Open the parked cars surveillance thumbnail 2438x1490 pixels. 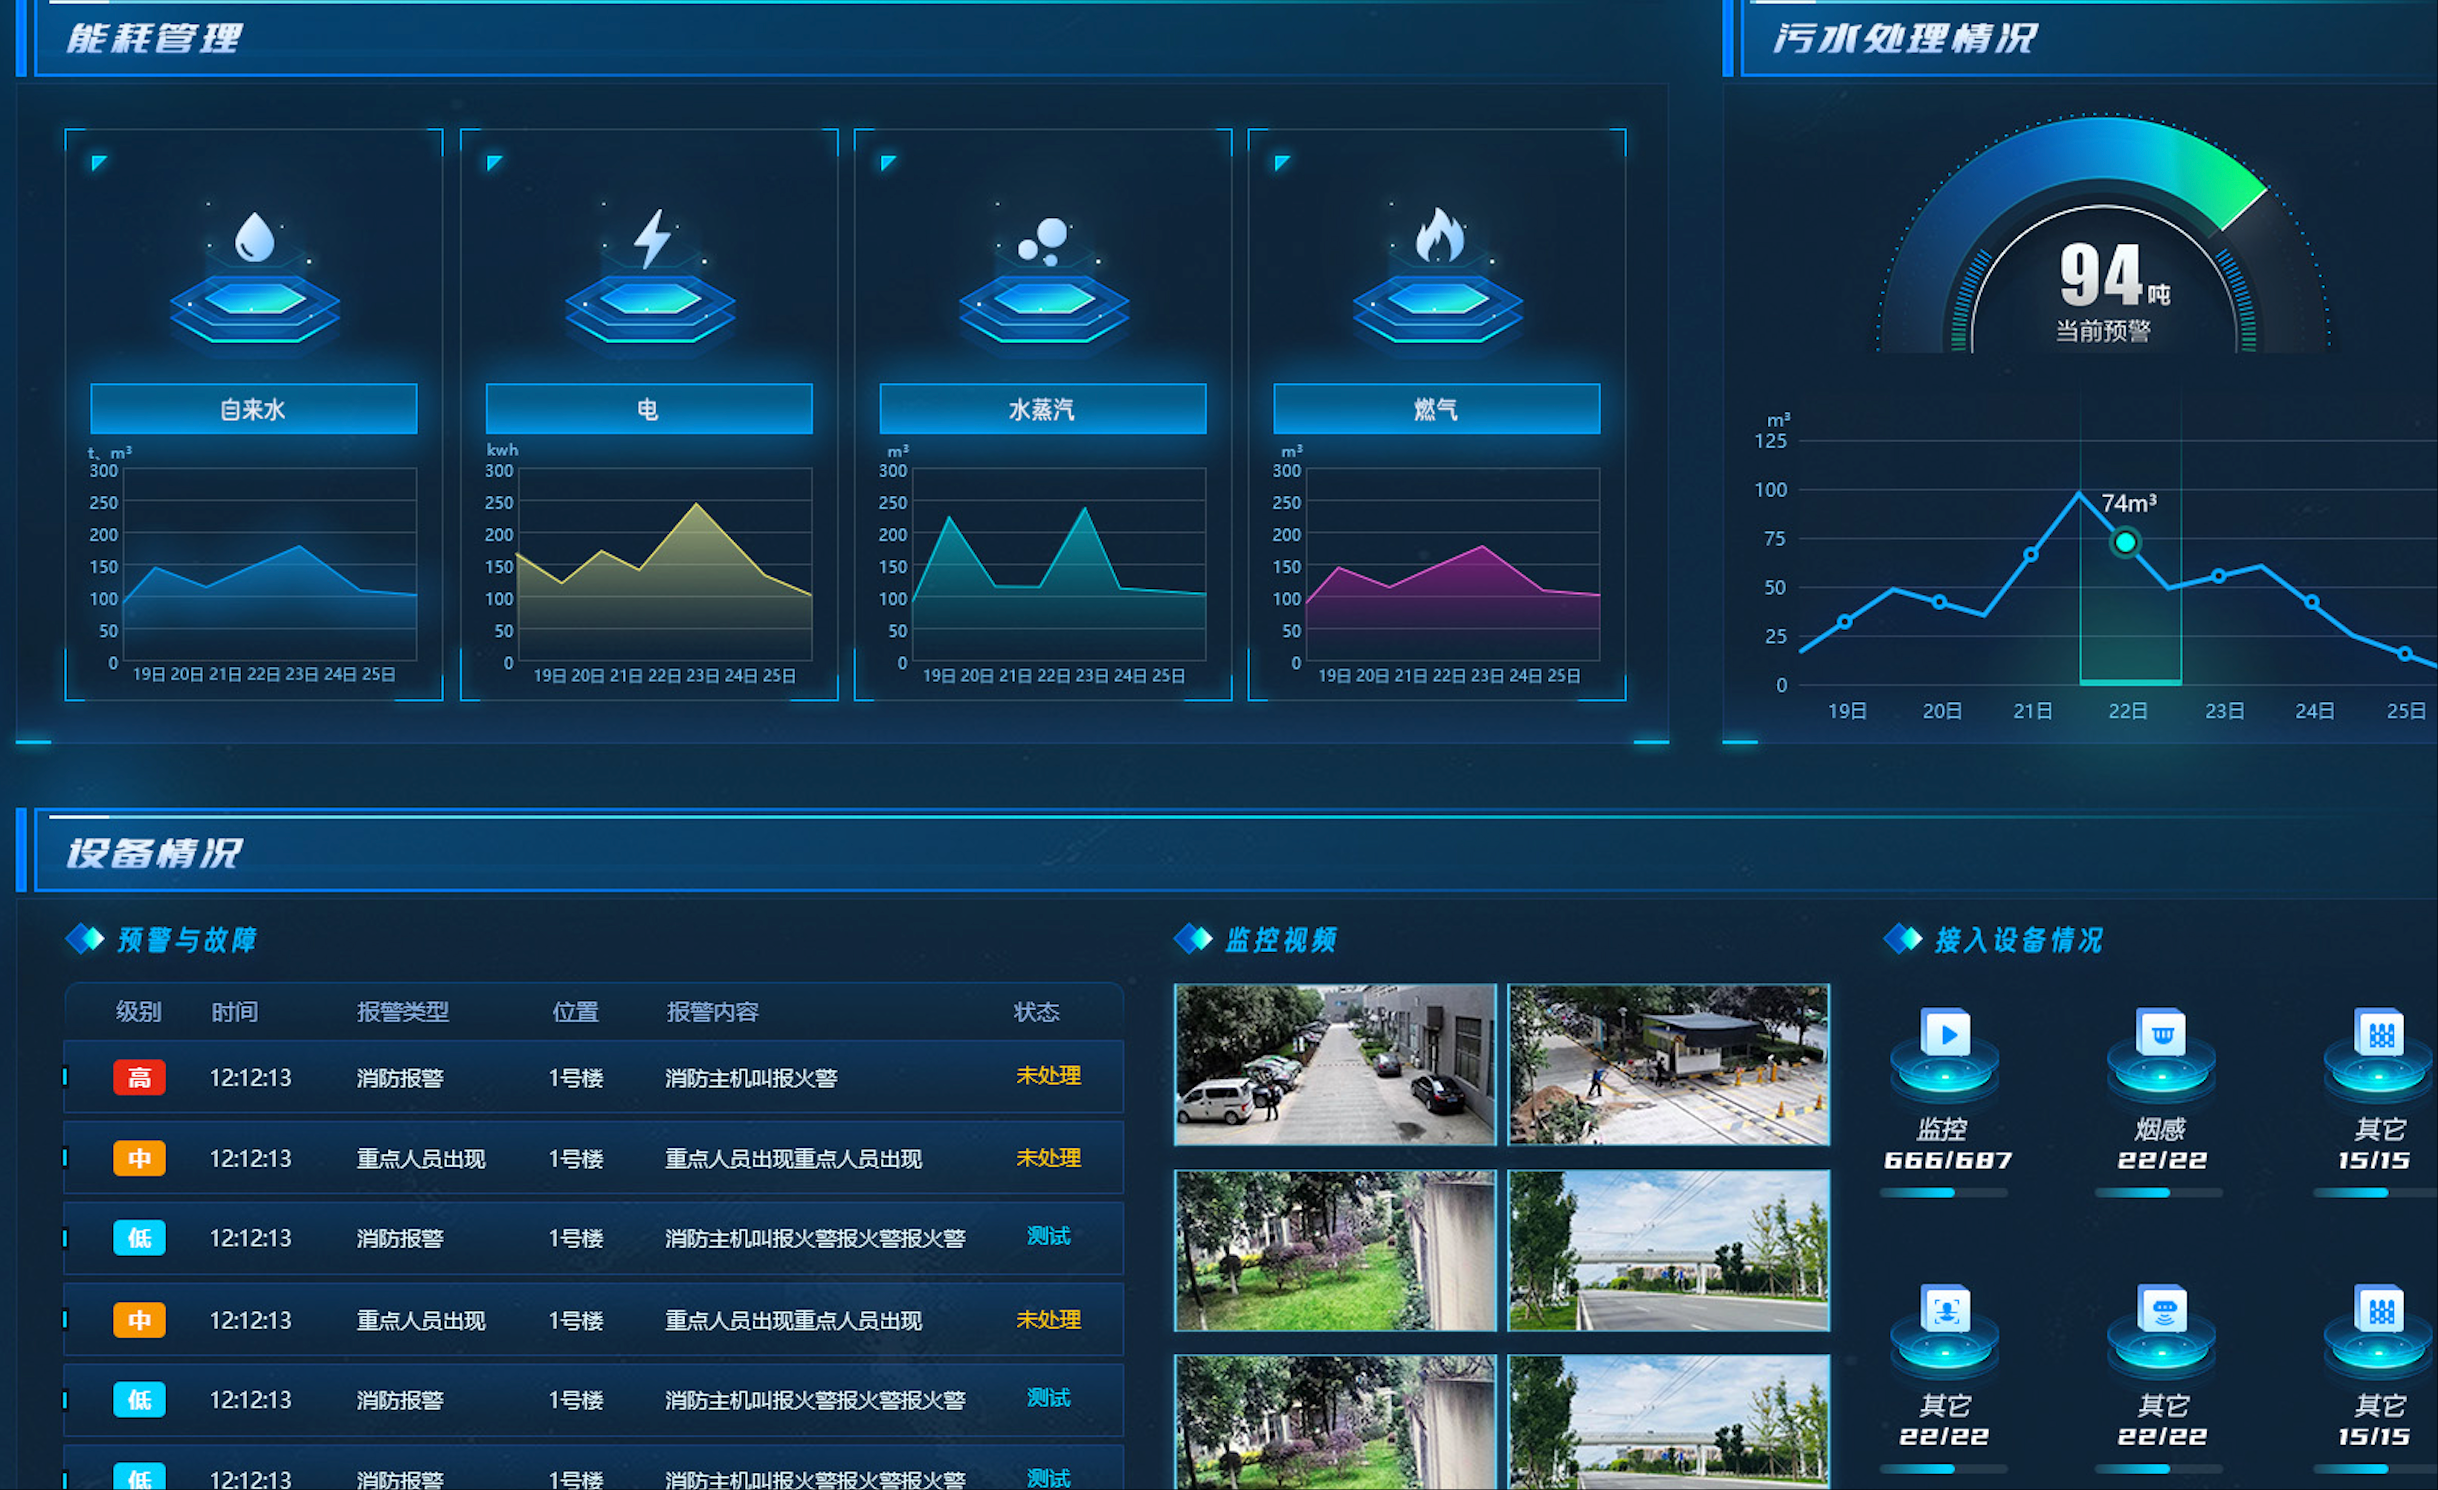pos(1335,1064)
